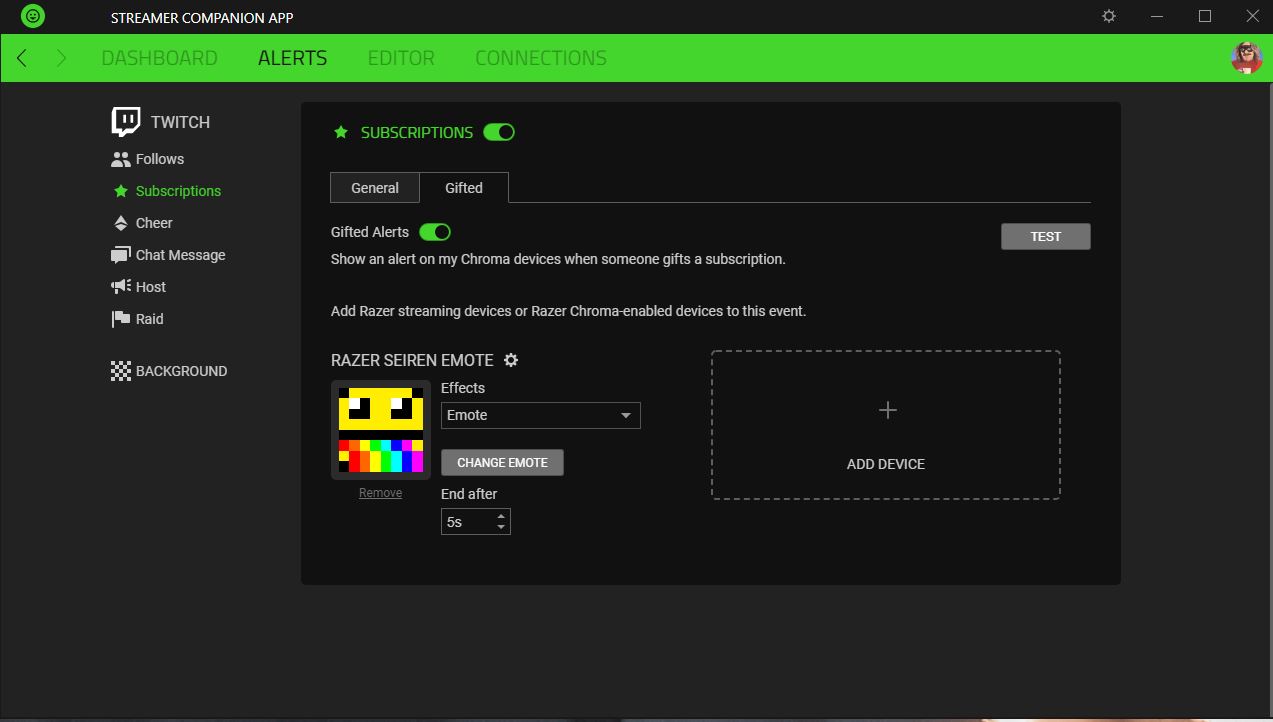1273x722 pixels.
Task: Minimize the Streamer Companion App window
Action: pyautogui.click(x=1157, y=17)
